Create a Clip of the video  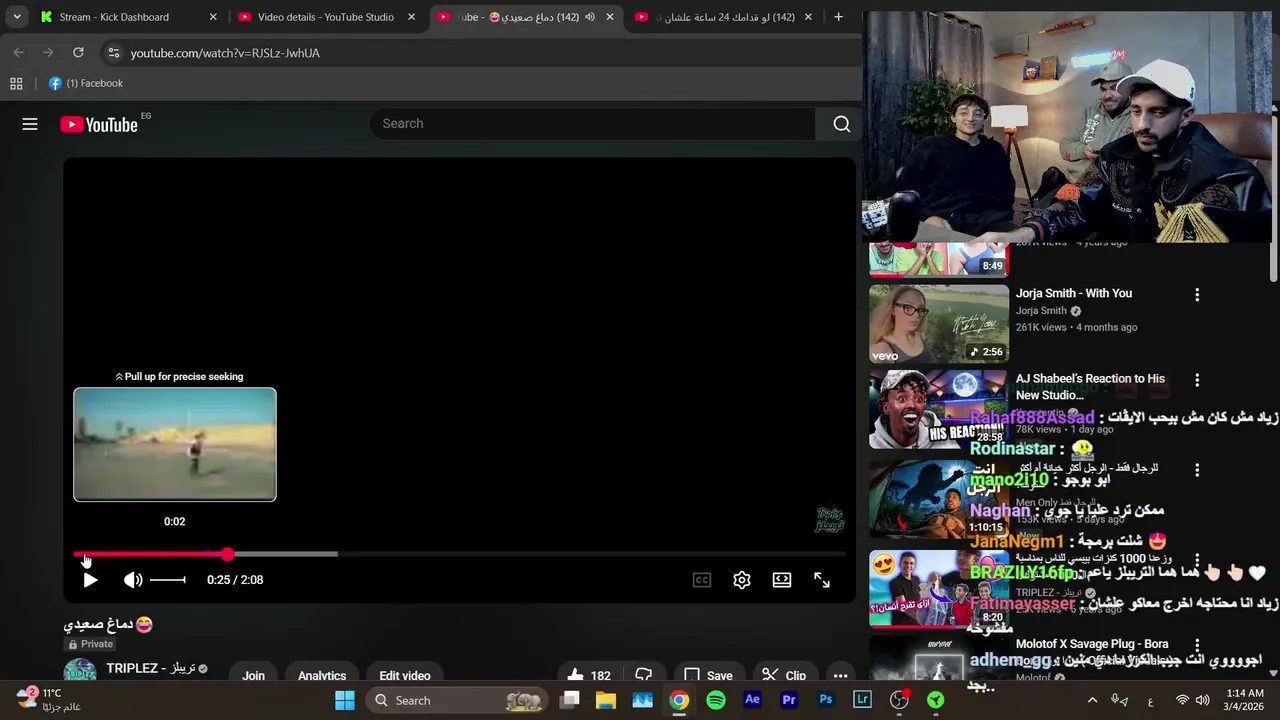(x=785, y=675)
